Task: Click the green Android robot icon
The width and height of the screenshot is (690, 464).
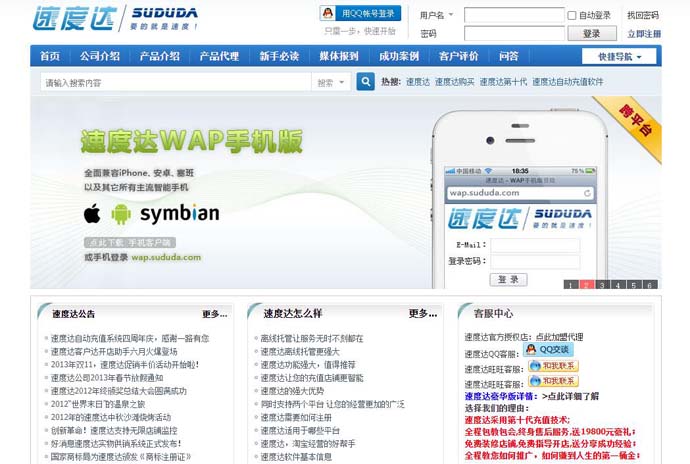Action: pos(121,213)
